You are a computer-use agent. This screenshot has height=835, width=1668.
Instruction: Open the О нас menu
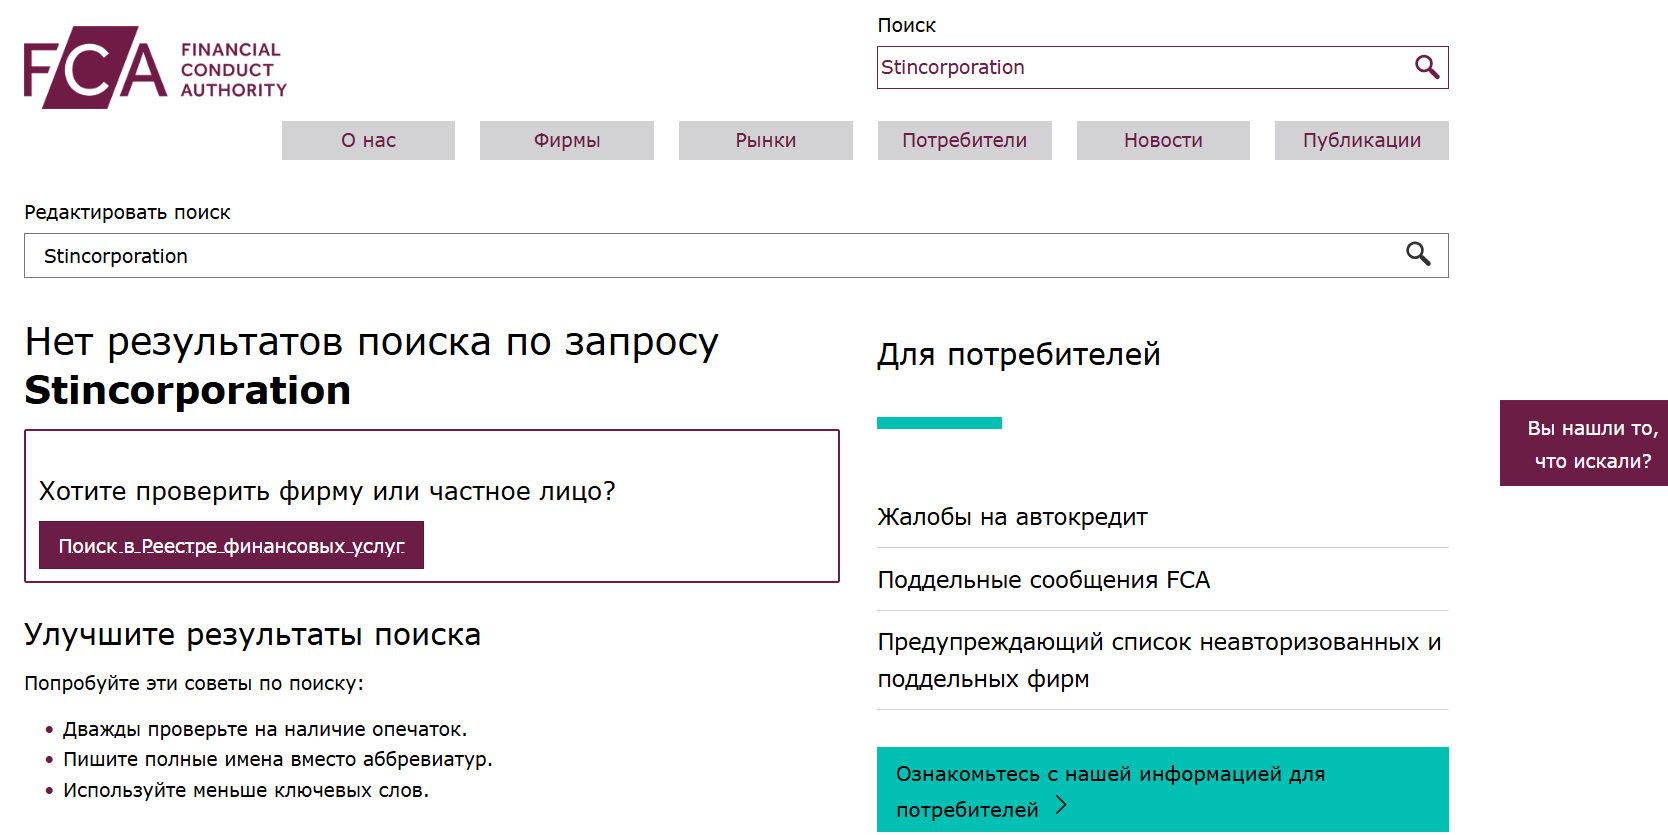pos(368,140)
